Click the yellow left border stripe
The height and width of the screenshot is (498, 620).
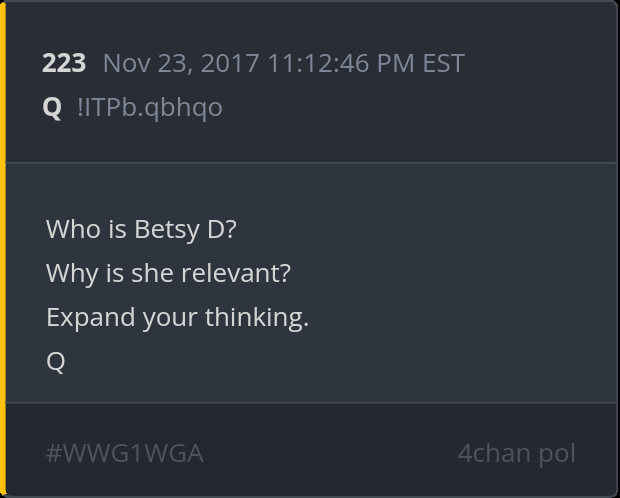point(3,249)
